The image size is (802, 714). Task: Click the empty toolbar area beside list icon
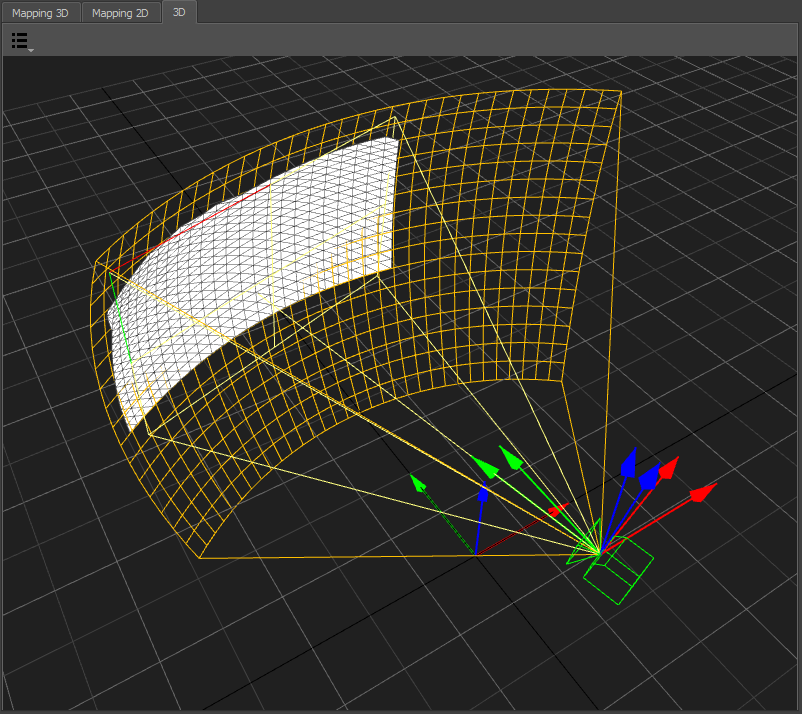400,41
